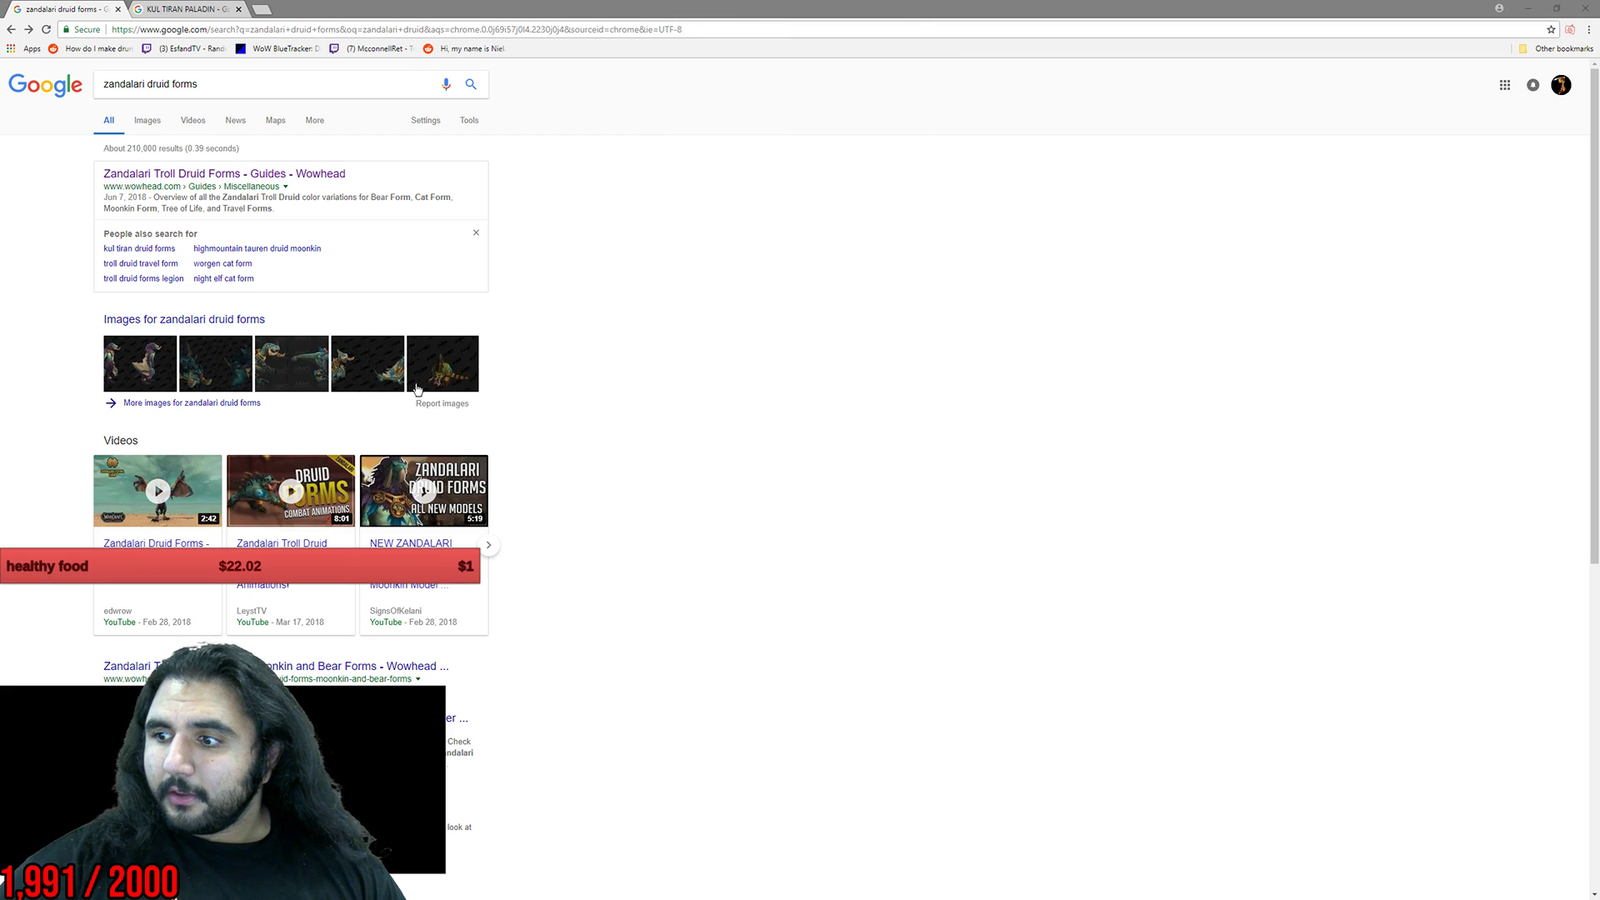Start voice search with the microphone icon
This screenshot has width=1600, height=900.
click(x=446, y=84)
